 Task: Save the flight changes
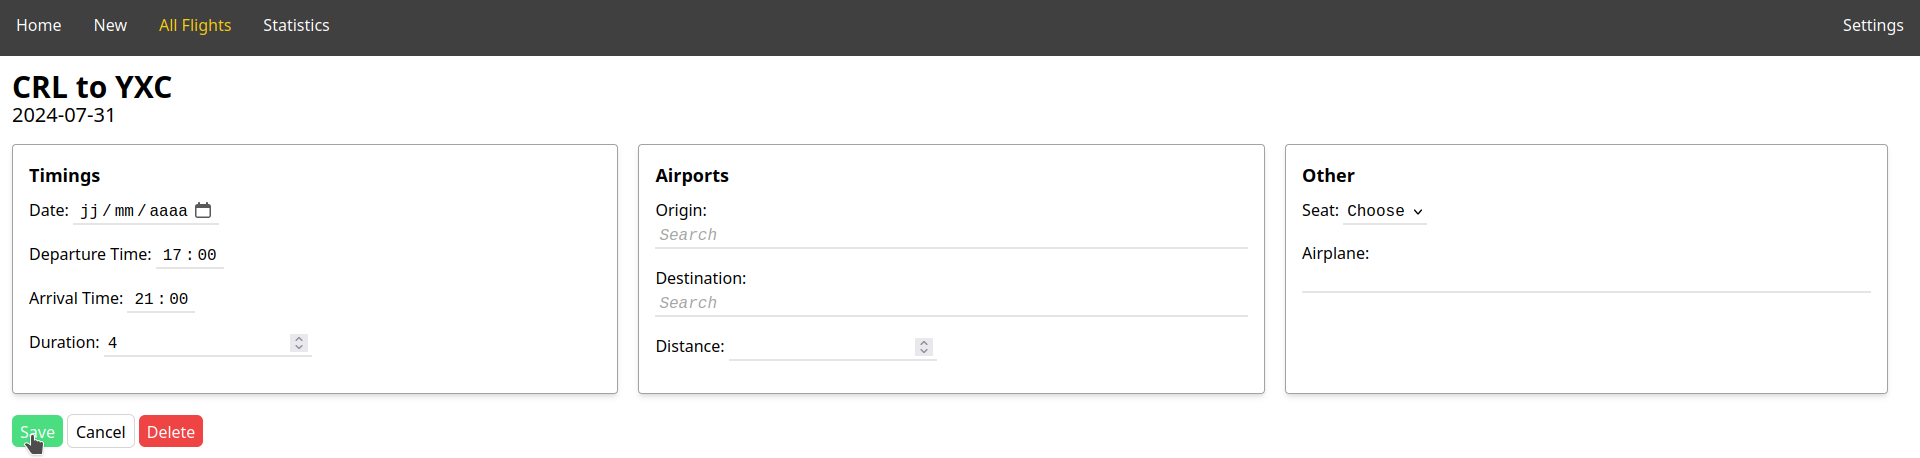(x=37, y=432)
